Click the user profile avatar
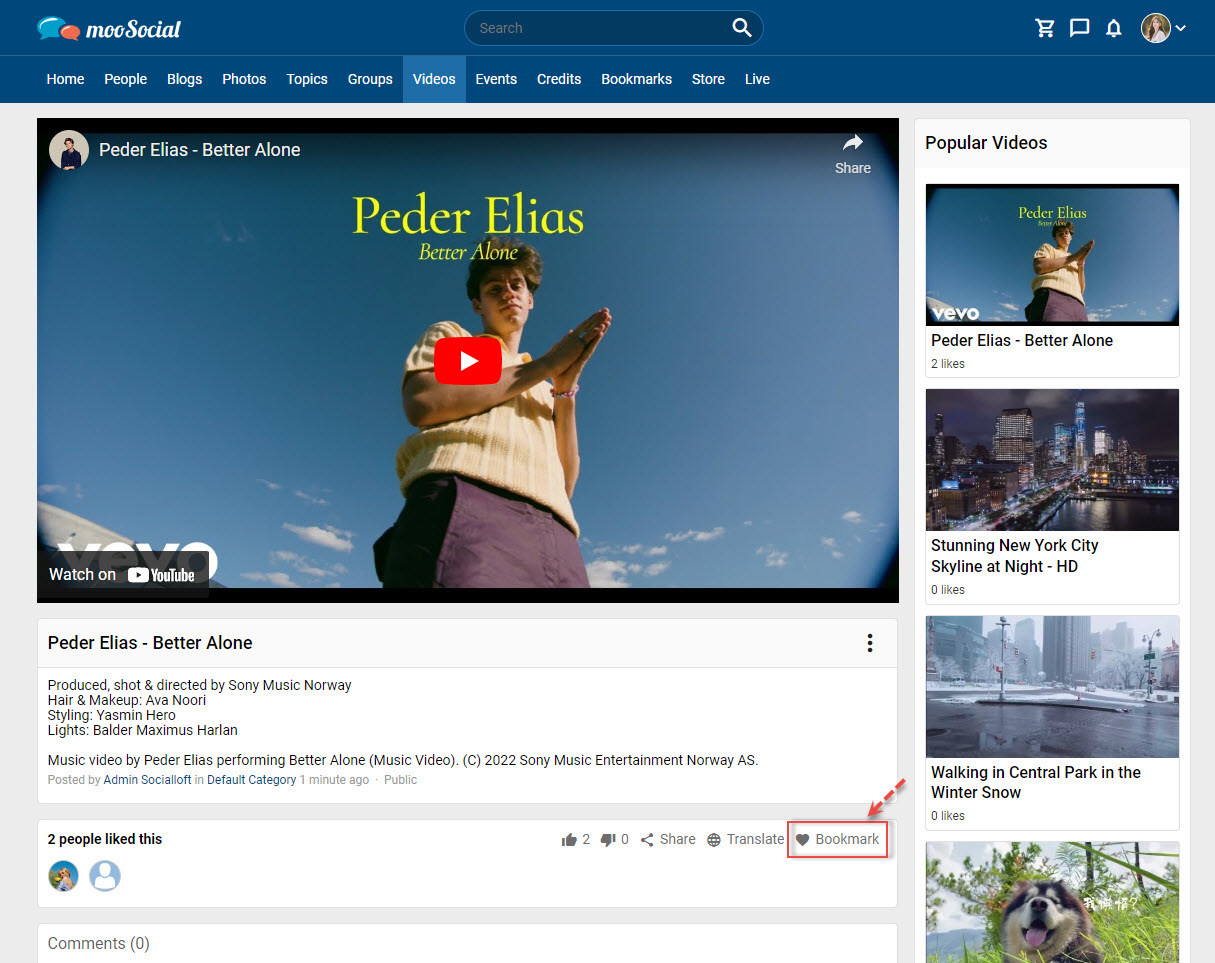1215x963 pixels. (1156, 28)
